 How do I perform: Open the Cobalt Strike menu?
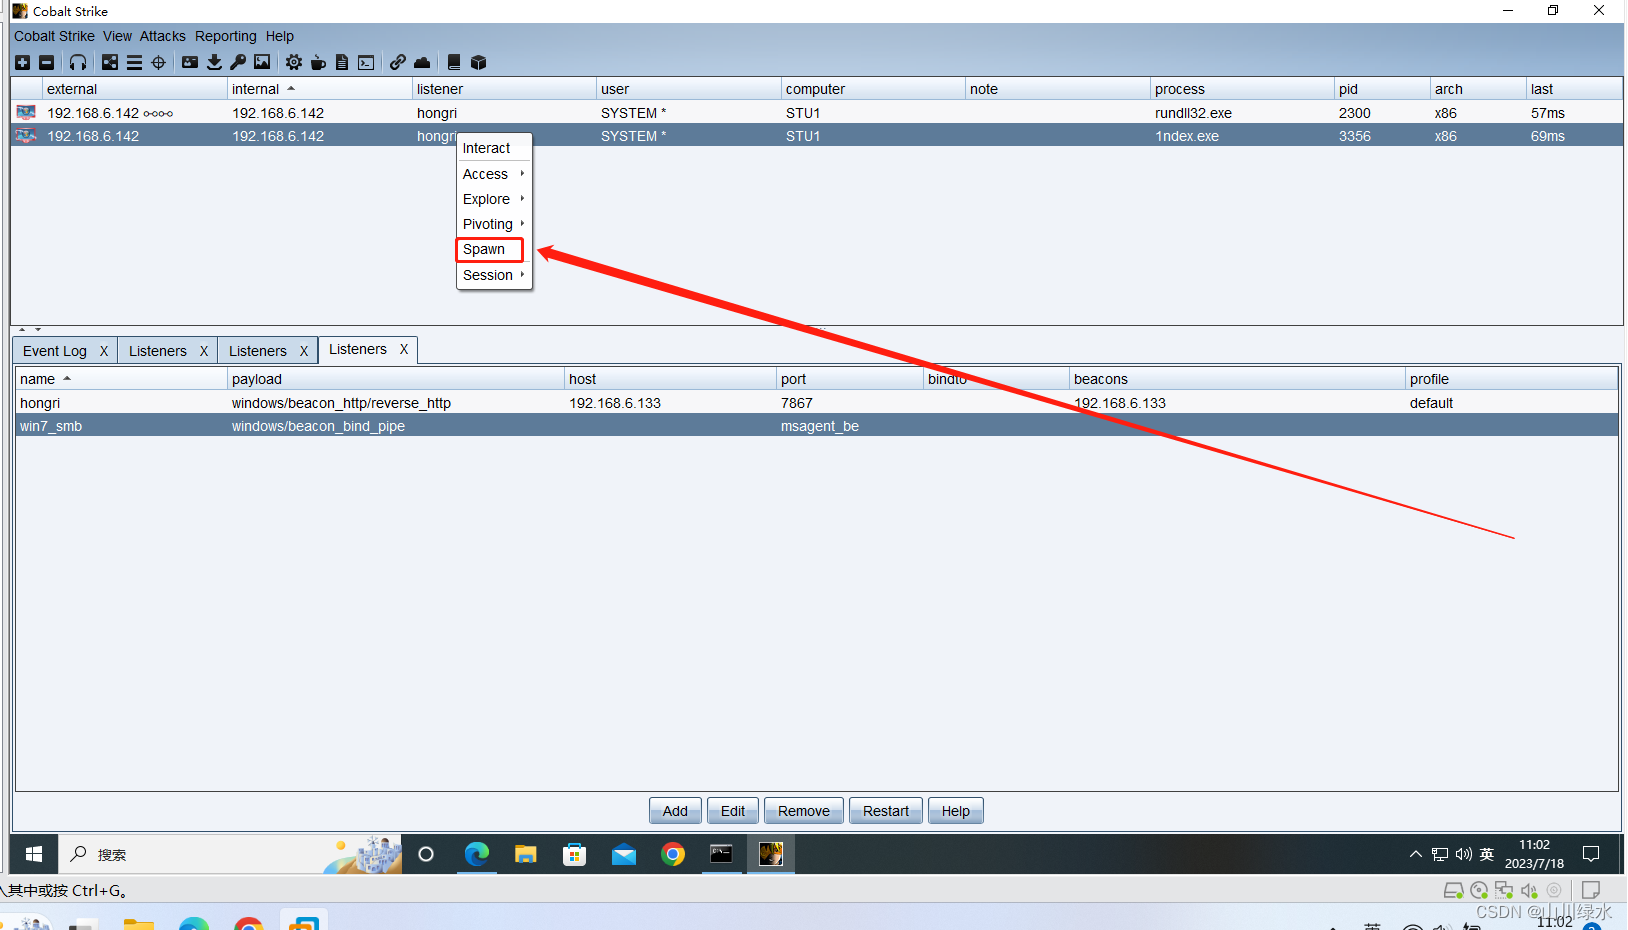(54, 36)
